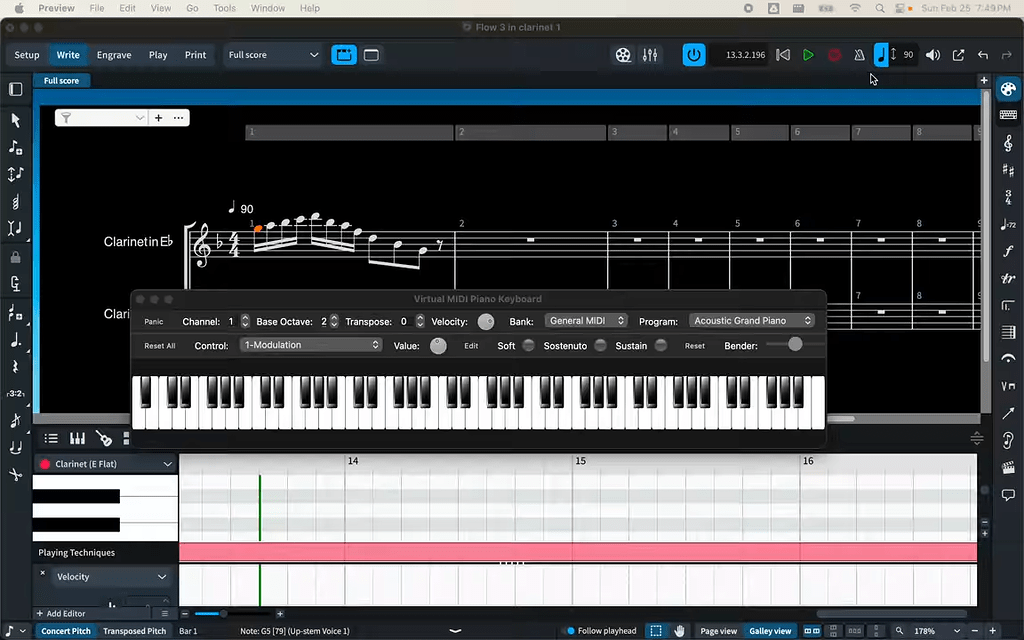This screenshot has width=1024, height=640.
Task: Undo the last action with left arrow
Action: [x=983, y=55]
